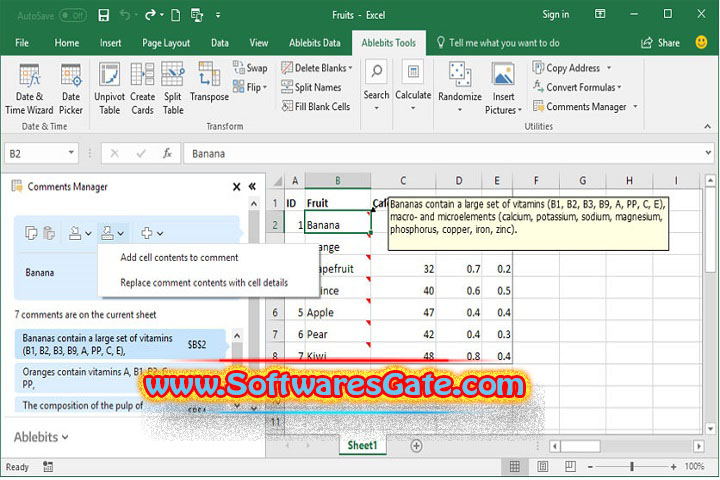Select the cell containing Apple

click(338, 312)
